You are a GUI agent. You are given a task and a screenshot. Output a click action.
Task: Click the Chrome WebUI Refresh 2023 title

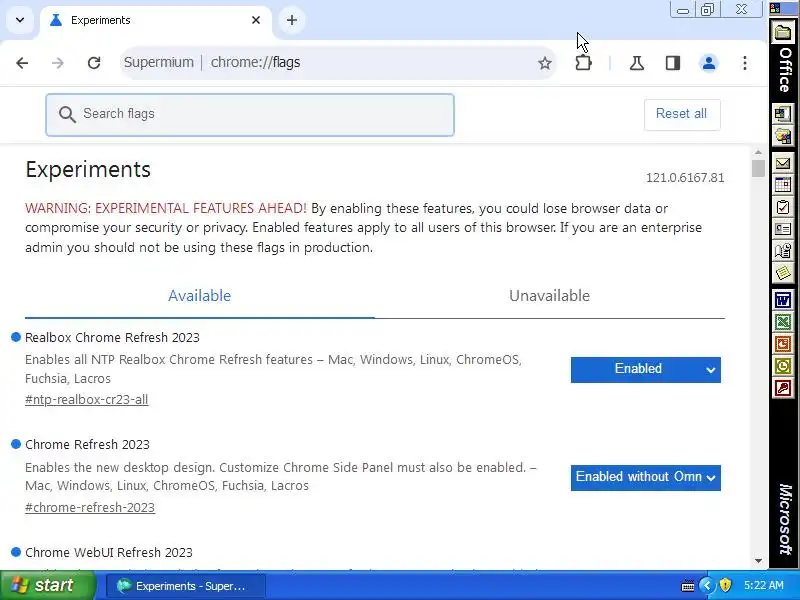point(109,553)
